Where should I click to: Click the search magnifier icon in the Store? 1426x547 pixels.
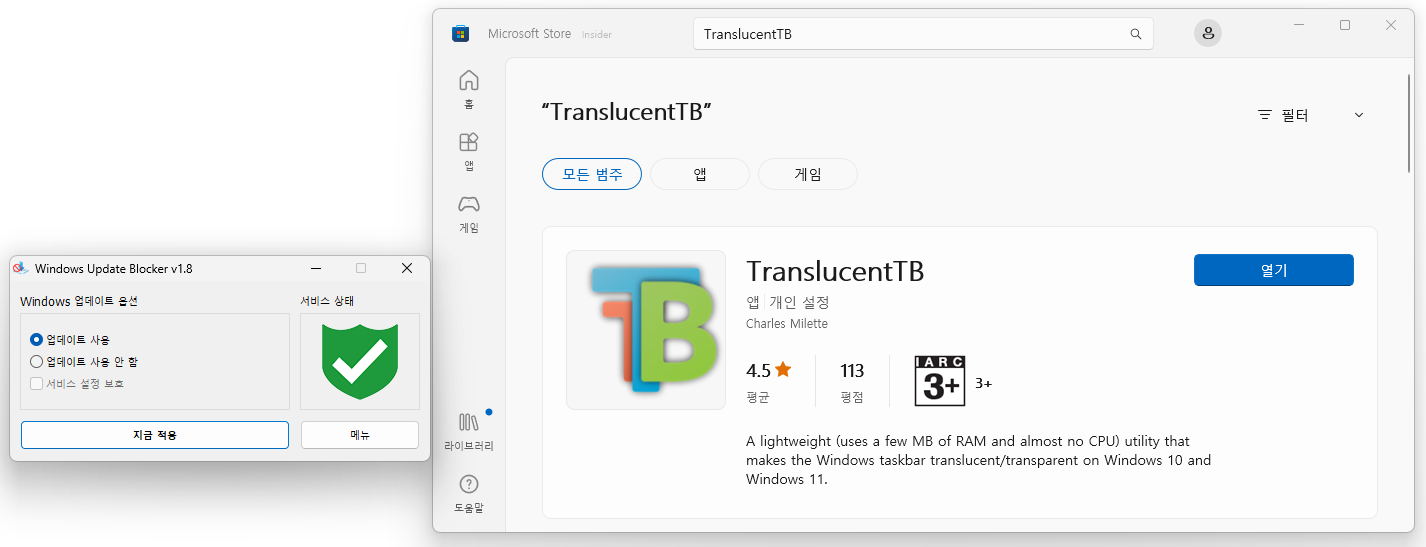[1135, 34]
